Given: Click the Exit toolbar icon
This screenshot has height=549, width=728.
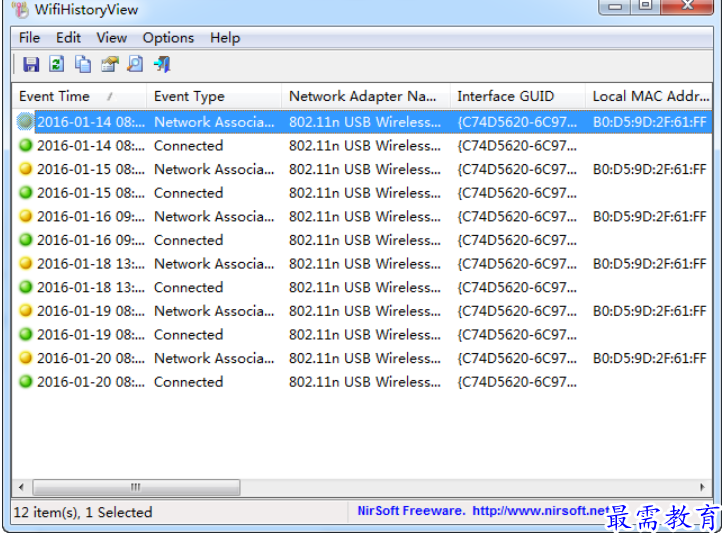Looking at the screenshot, I should 162,64.
